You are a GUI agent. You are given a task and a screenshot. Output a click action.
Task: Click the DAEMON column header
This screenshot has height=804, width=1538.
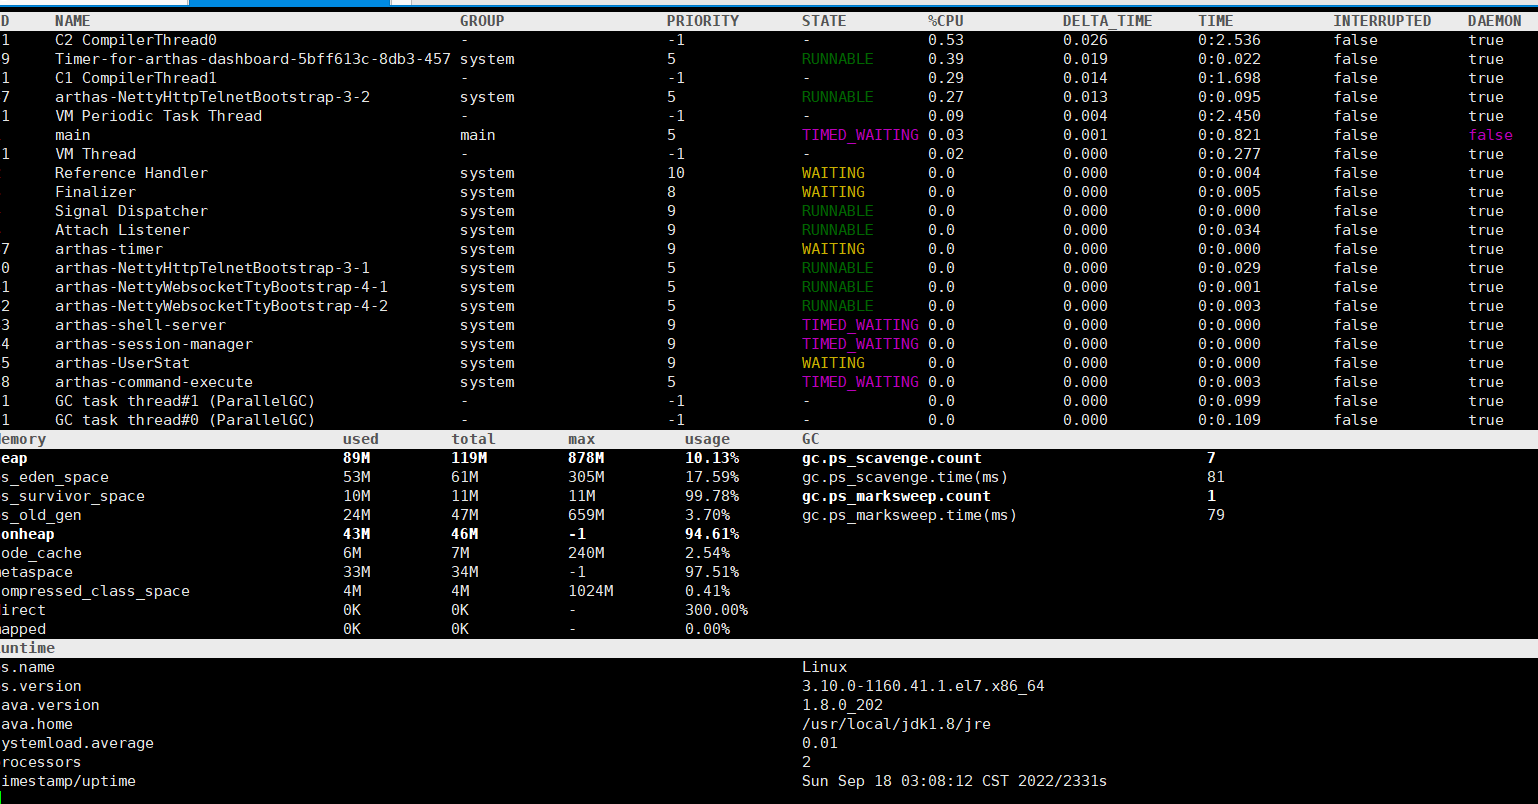[x=1495, y=21]
